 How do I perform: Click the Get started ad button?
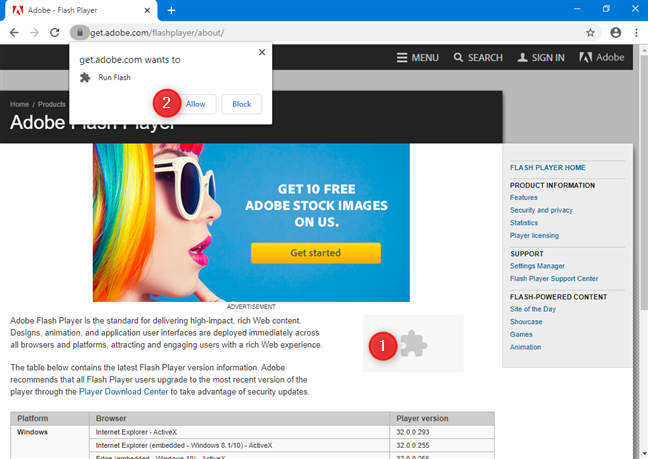click(316, 253)
